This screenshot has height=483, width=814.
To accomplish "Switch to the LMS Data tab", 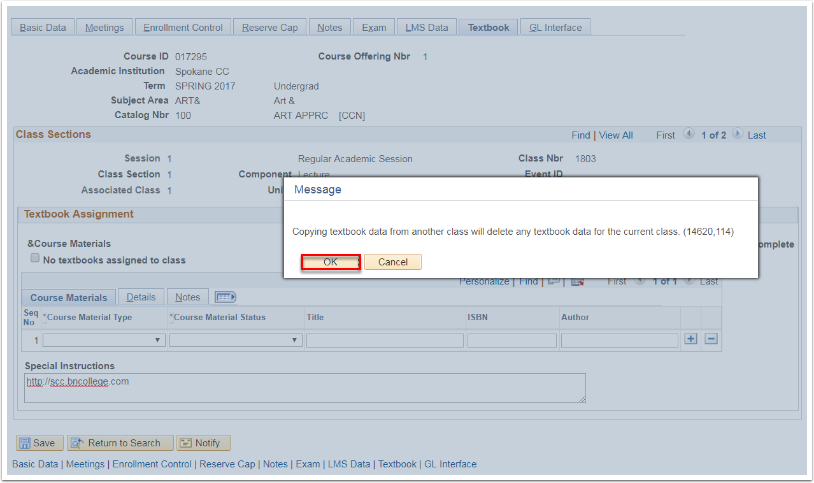I will pyautogui.click(x=427, y=28).
